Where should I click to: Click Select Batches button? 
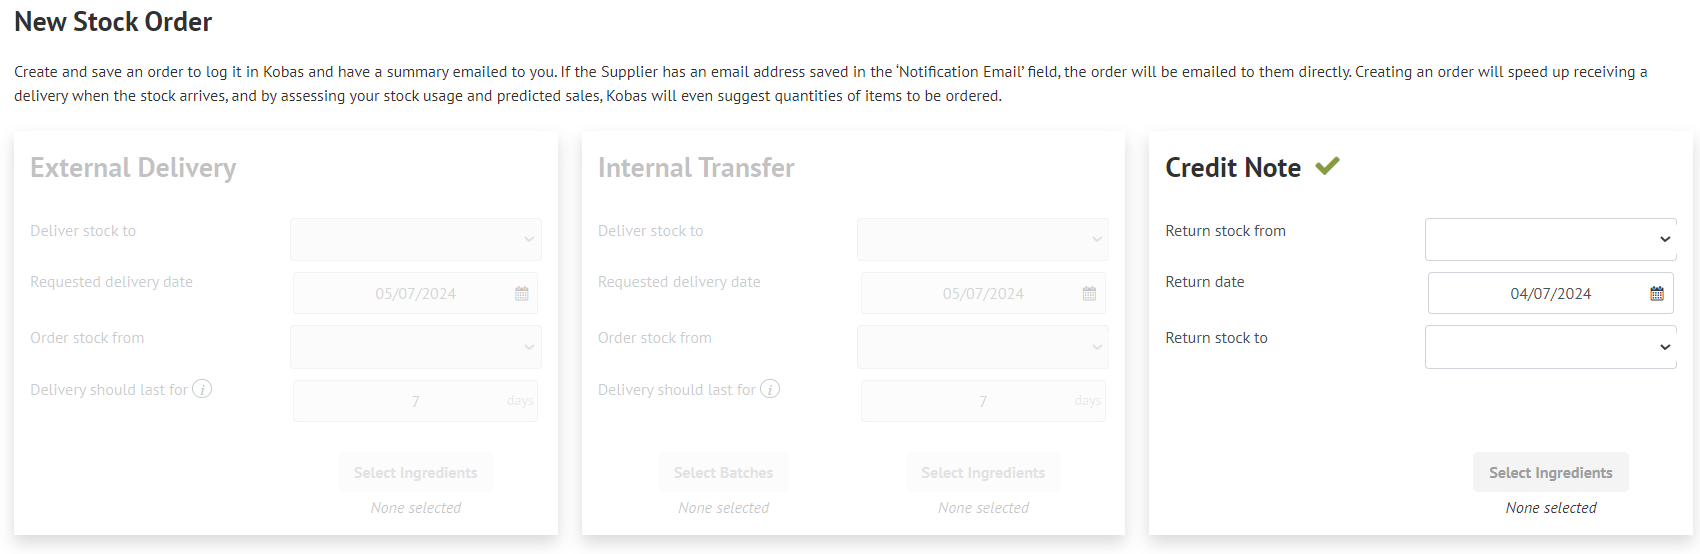click(723, 472)
